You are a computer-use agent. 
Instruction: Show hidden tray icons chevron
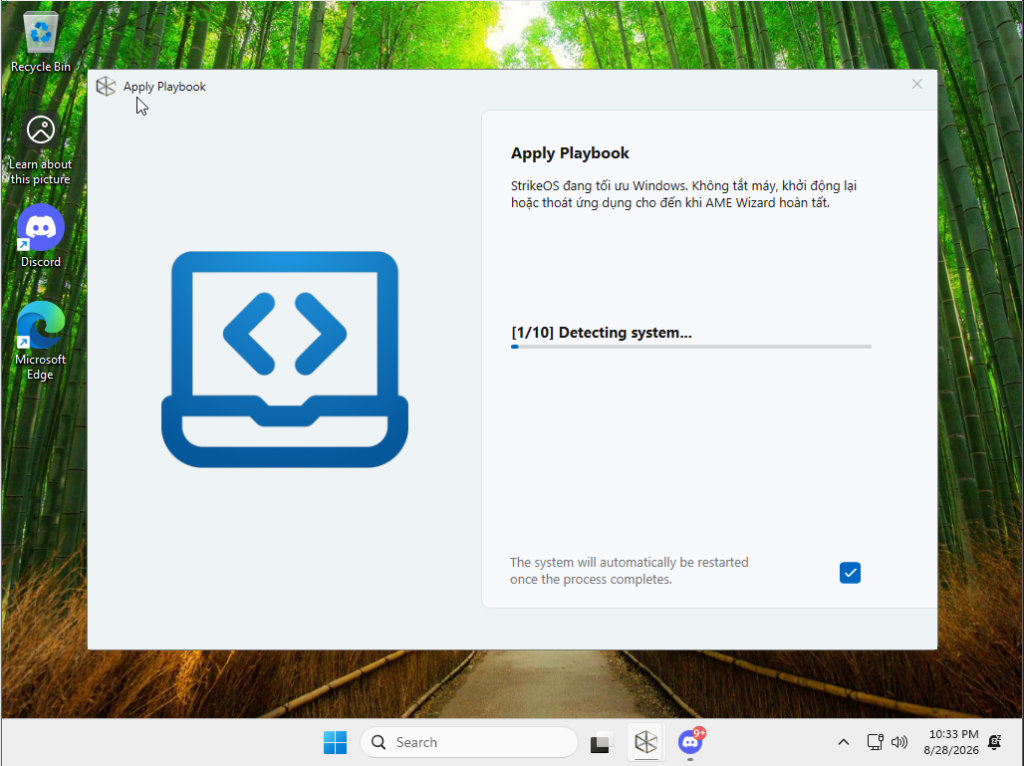click(844, 742)
